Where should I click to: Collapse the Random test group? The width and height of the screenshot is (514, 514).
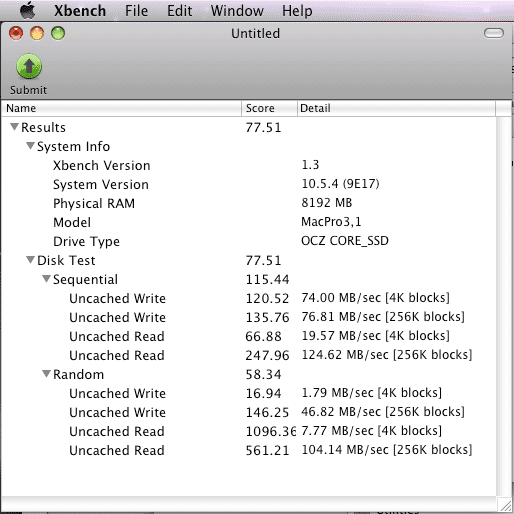[46, 374]
